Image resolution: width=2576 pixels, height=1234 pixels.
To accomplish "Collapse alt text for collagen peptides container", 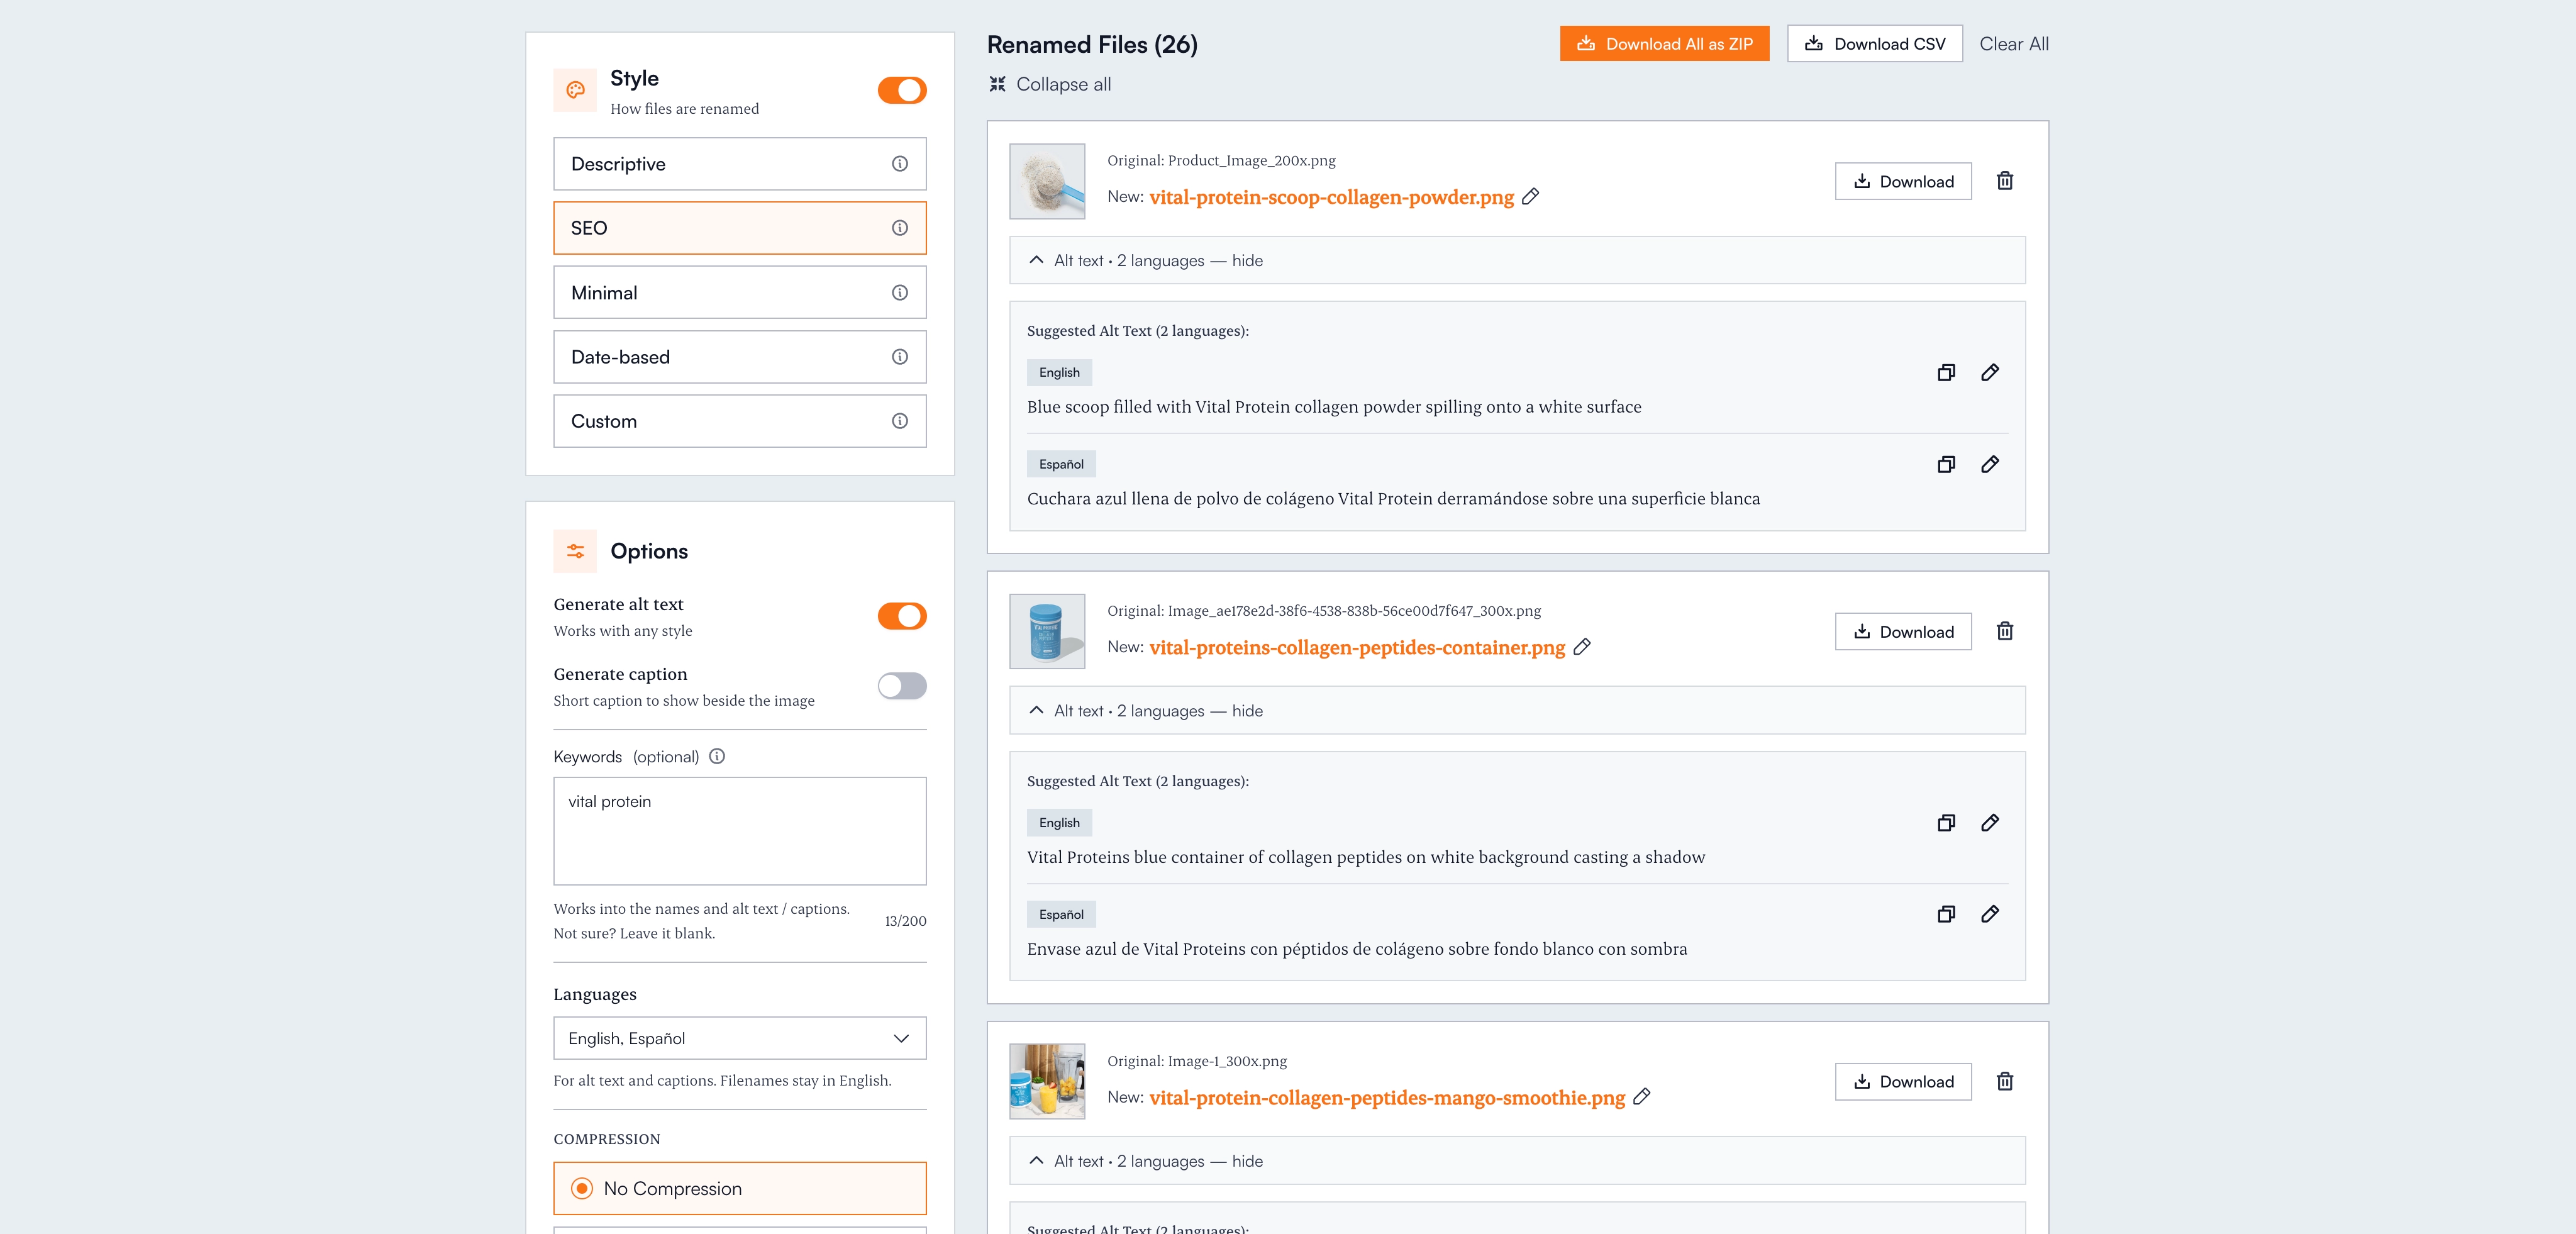I will point(1517,710).
